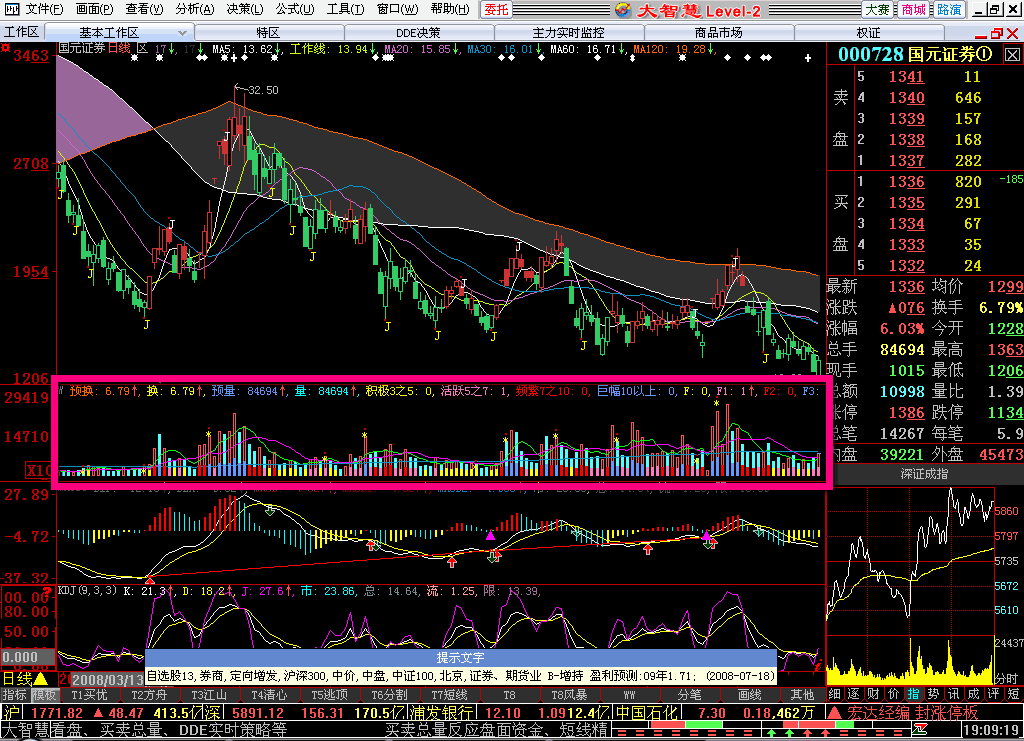Screen dimensions: 1024x741
Task: Switch to the 权证 tab
Action: (869, 33)
